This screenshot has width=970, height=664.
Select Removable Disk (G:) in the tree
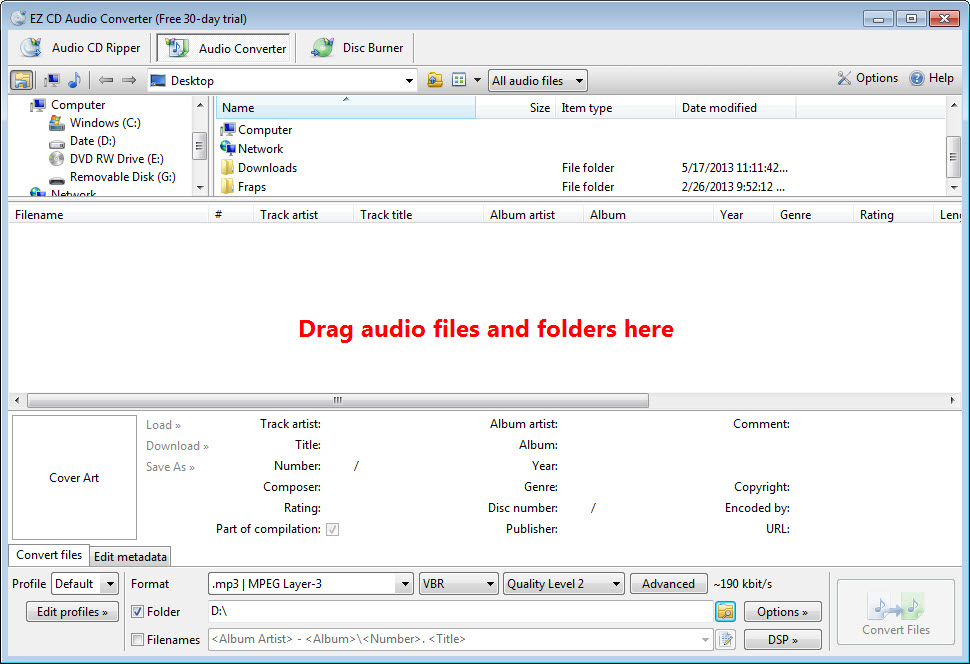point(122,176)
